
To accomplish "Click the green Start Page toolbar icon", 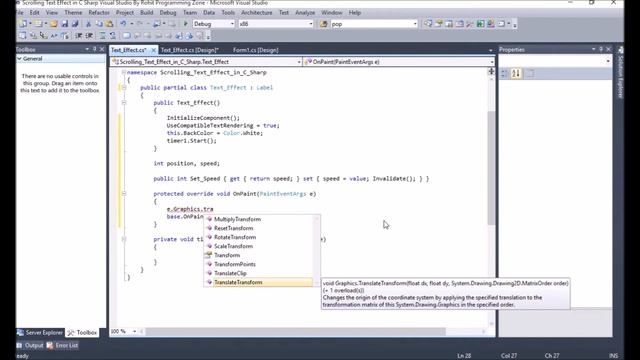I will 480,24.
